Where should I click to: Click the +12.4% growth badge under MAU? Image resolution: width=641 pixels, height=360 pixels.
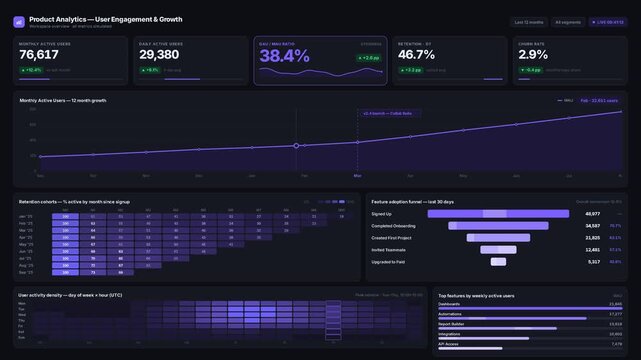tap(31, 70)
